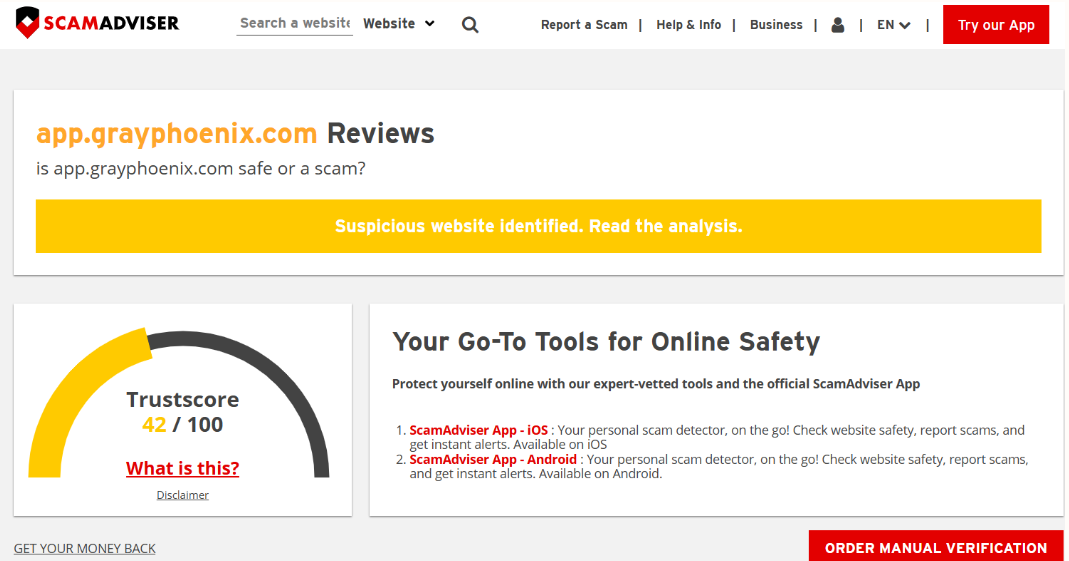Image resolution: width=1069 pixels, height=561 pixels.
Task: Follow the ScamAdviser App - iOS link
Action: [478, 430]
